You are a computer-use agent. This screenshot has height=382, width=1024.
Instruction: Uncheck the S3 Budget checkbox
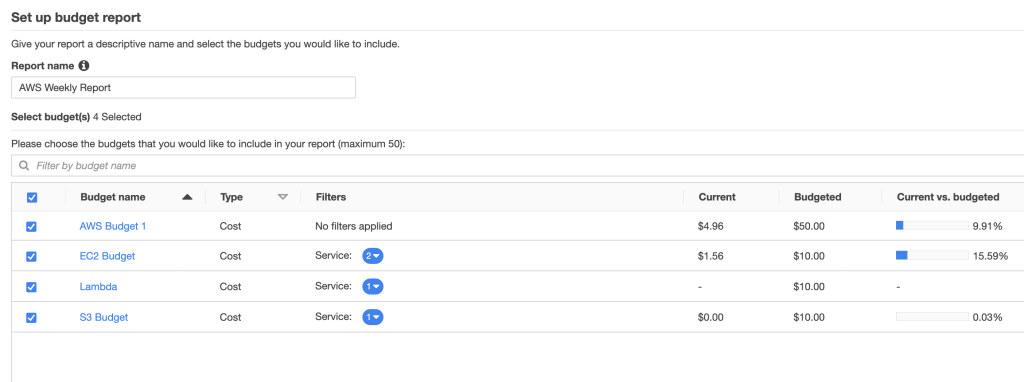pos(31,317)
